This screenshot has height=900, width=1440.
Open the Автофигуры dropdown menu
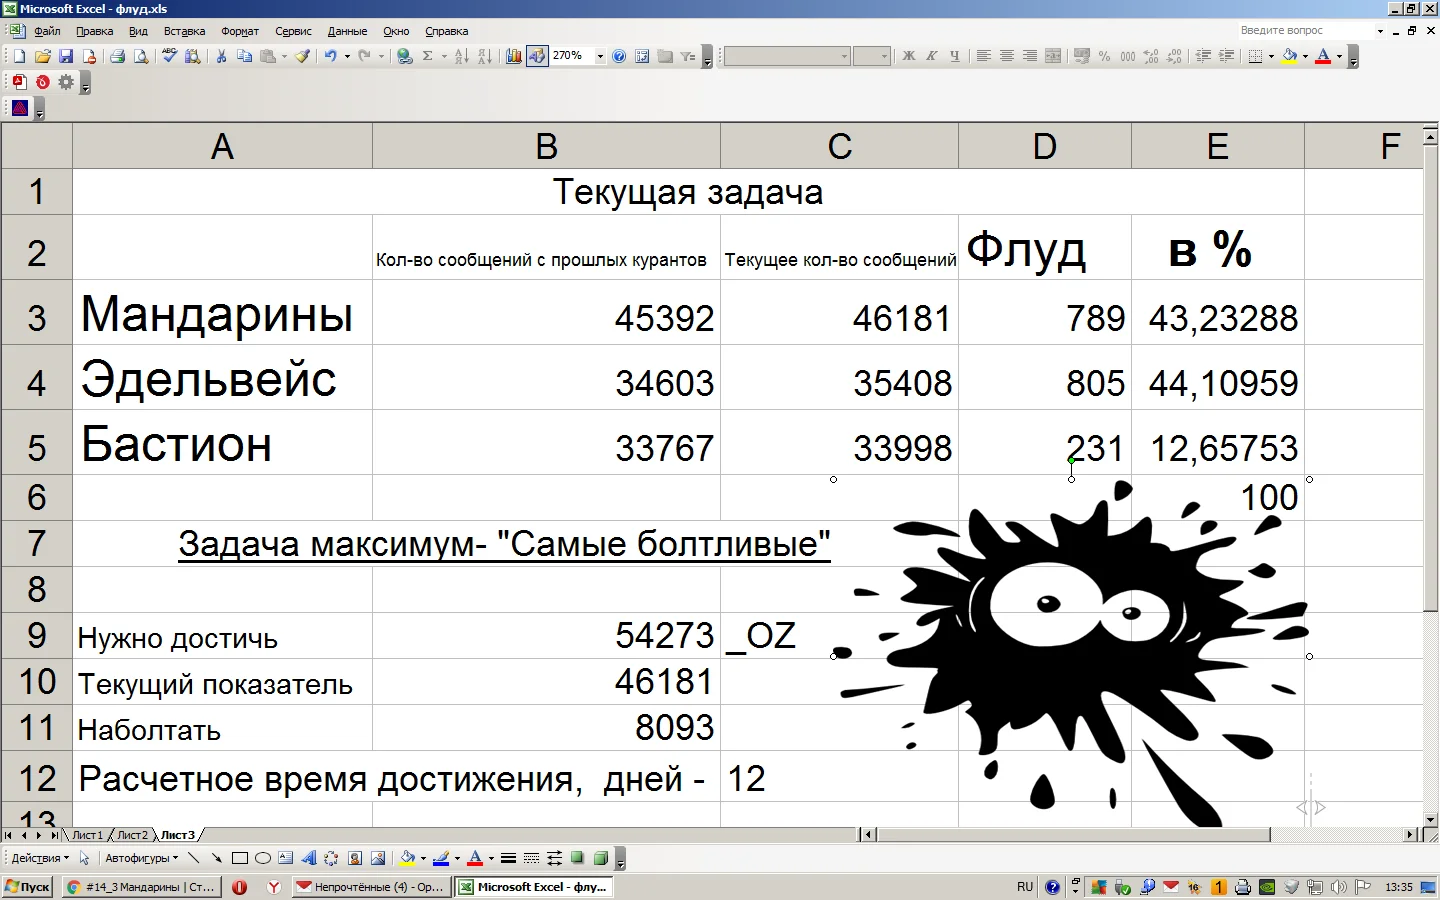click(141, 858)
